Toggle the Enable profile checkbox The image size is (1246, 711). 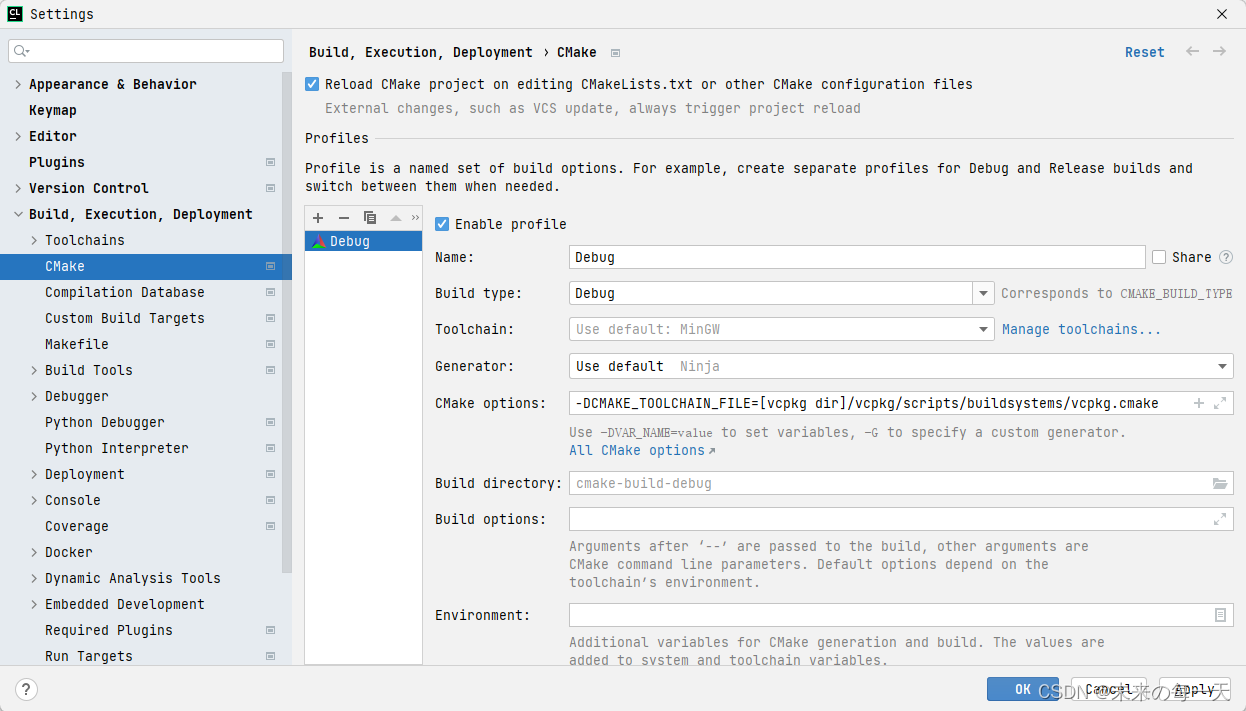point(442,224)
